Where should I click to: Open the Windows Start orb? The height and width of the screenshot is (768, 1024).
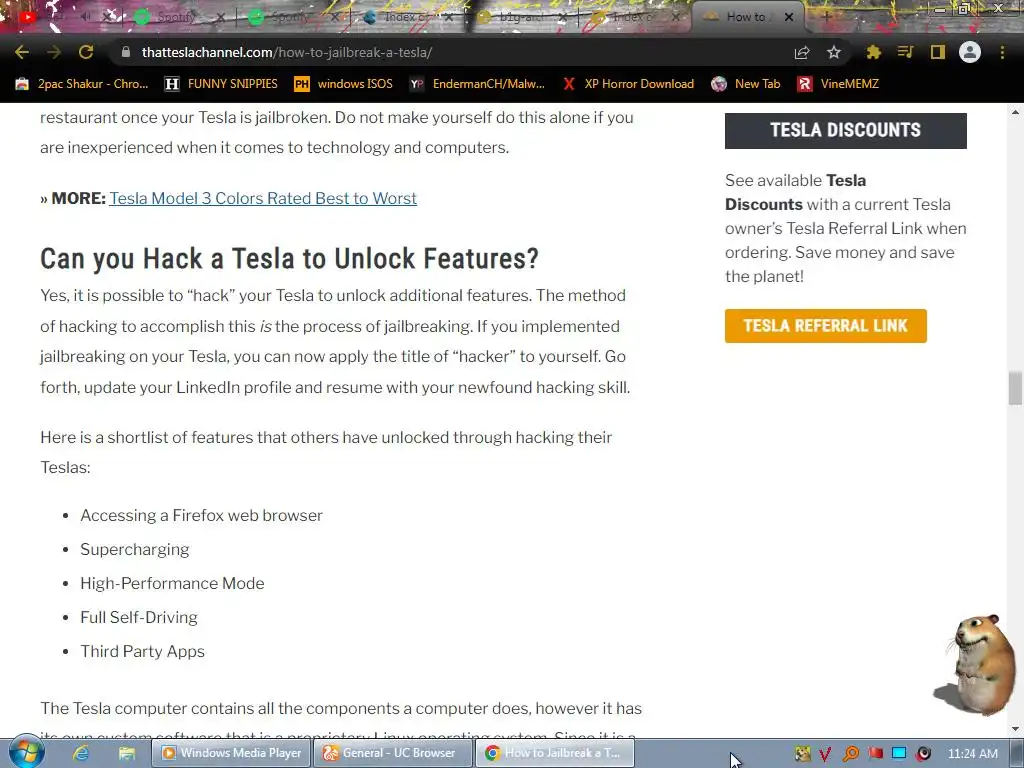pos(27,753)
